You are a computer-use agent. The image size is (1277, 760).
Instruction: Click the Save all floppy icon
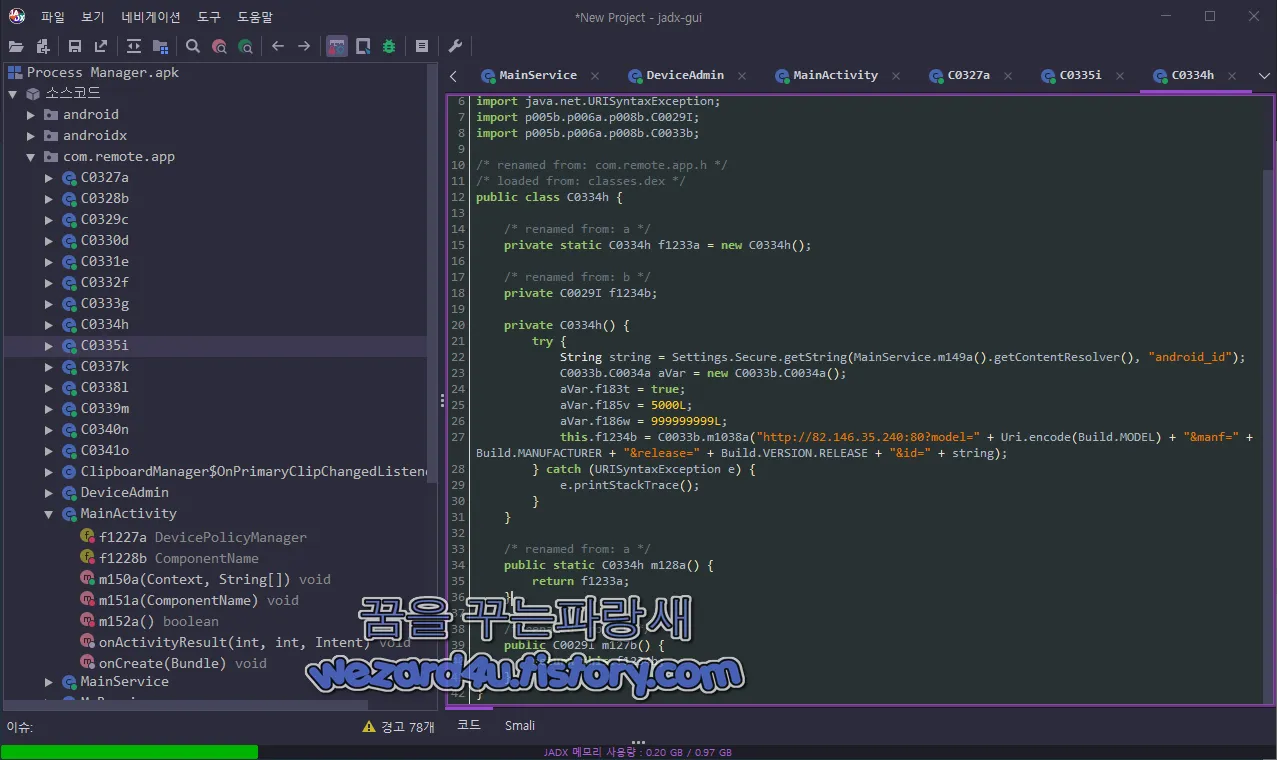pos(75,46)
